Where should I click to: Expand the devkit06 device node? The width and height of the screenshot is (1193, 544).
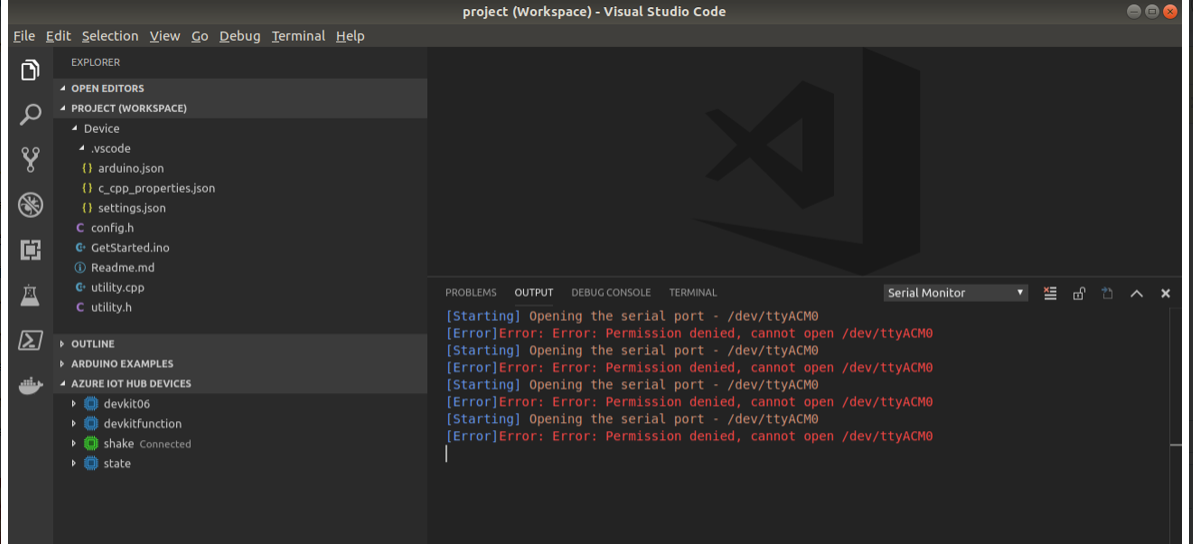(x=74, y=404)
